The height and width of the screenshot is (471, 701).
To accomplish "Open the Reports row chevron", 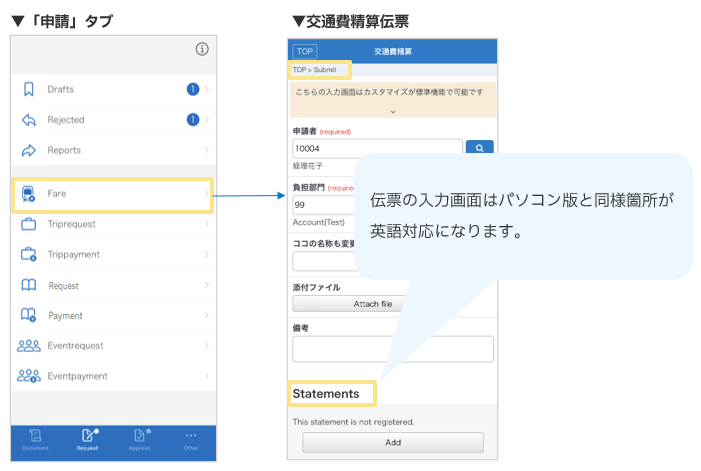I will 207,150.
